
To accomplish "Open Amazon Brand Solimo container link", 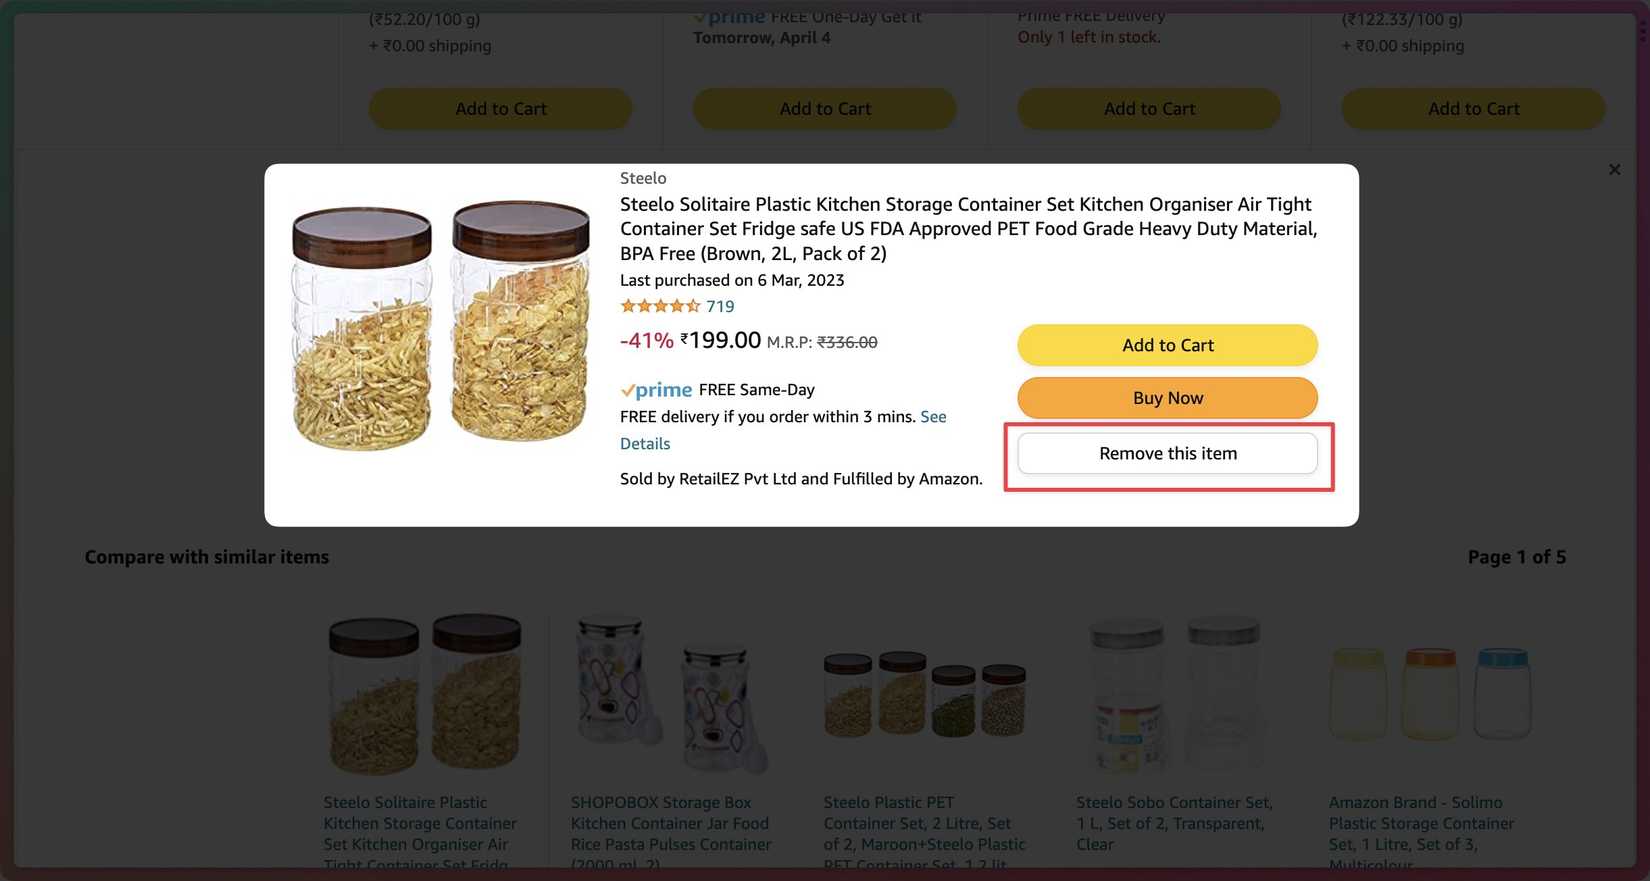I will (1420, 823).
